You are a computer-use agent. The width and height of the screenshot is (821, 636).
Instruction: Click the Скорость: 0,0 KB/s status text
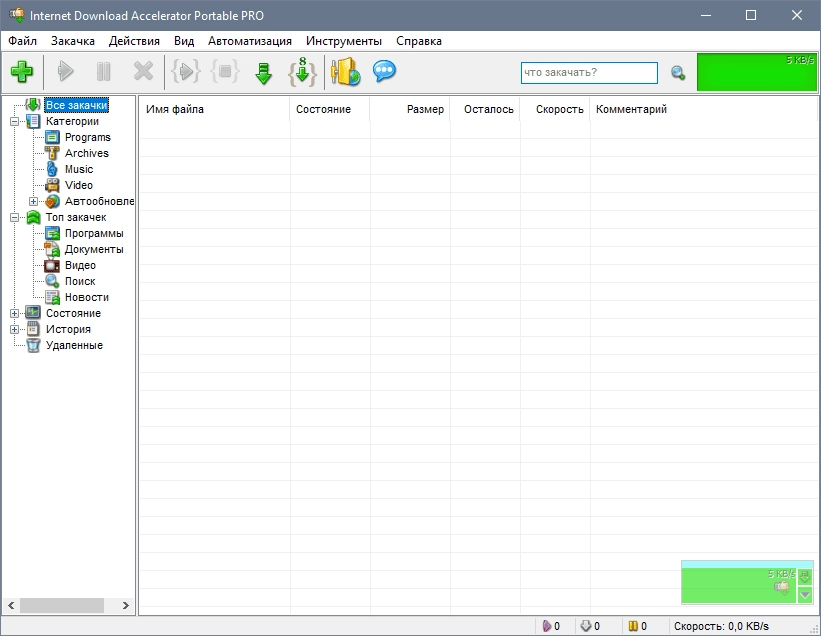click(721, 626)
